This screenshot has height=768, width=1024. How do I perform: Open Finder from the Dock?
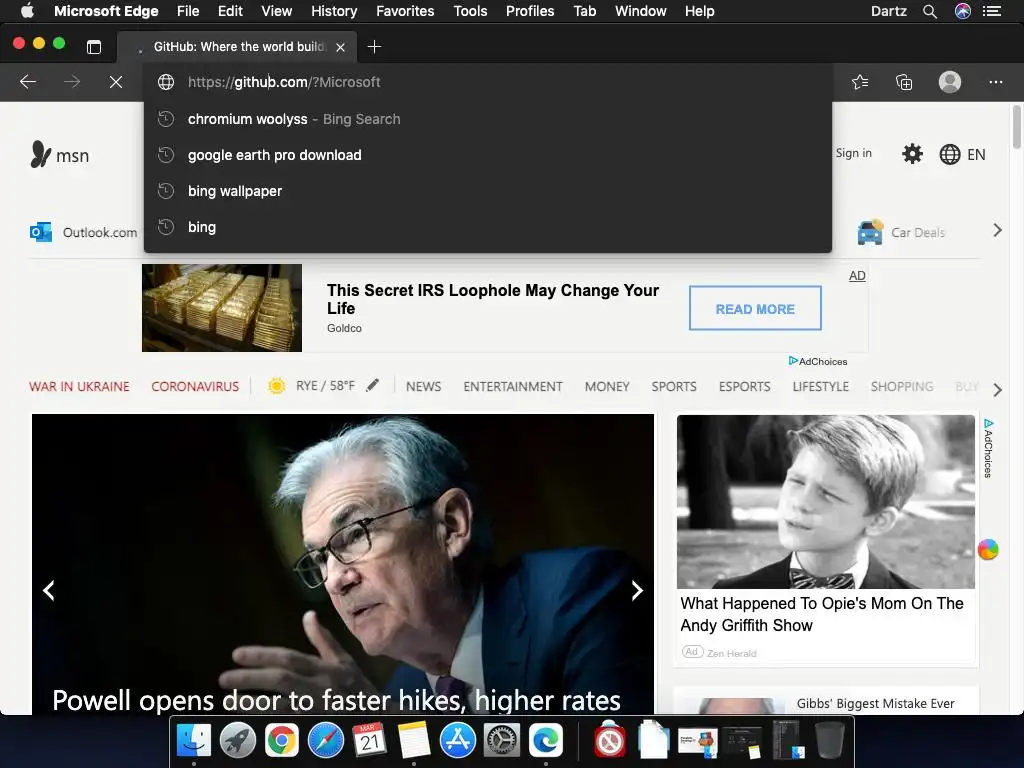194,741
